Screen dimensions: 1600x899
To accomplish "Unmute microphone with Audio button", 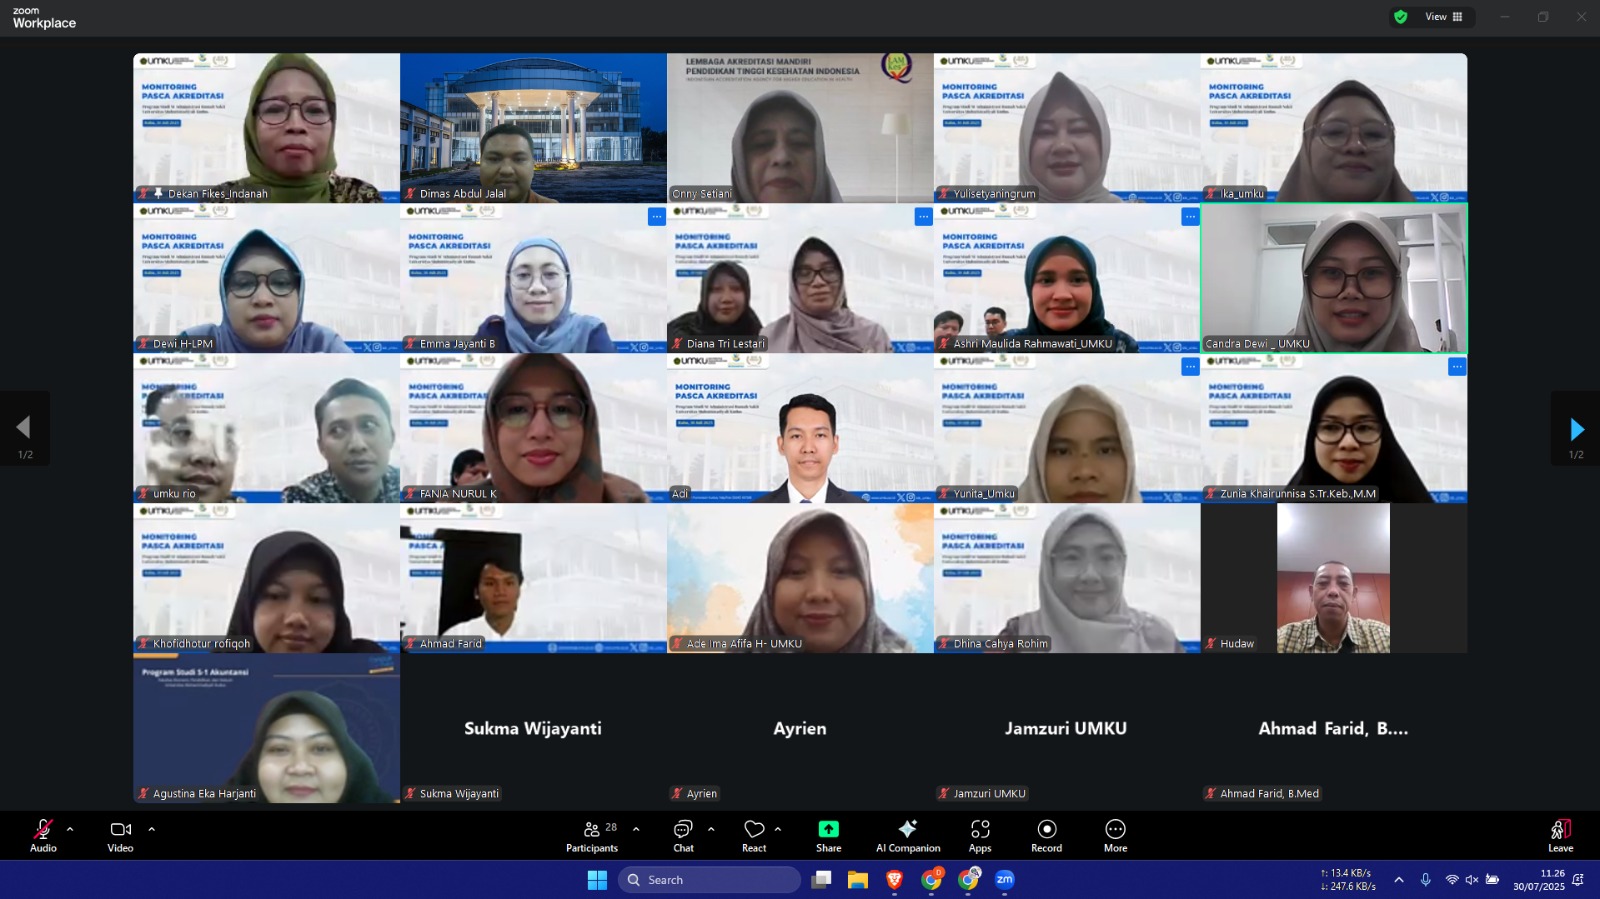I will [x=43, y=836].
